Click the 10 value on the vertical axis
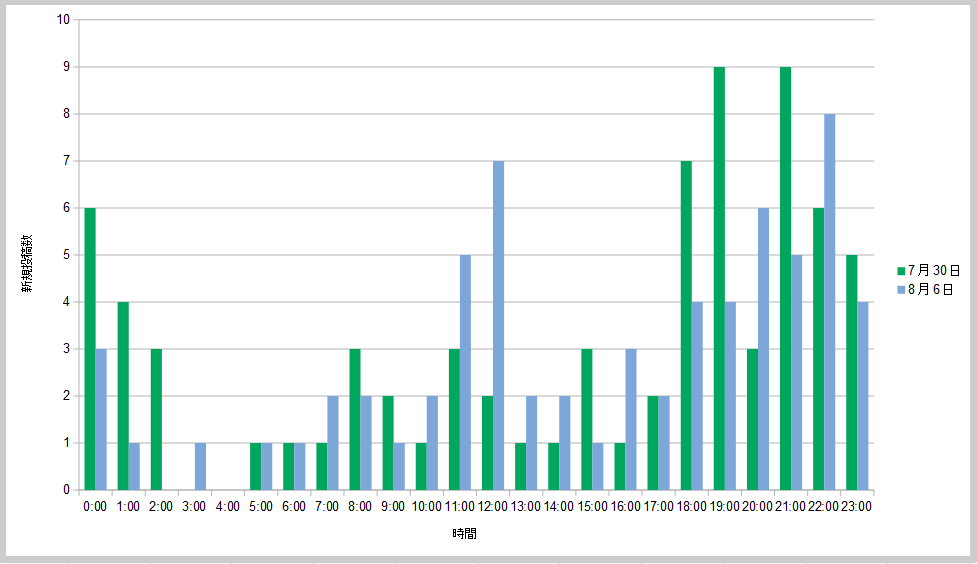The height and width of the screenshot is (564, 977). tap(62, 20)
